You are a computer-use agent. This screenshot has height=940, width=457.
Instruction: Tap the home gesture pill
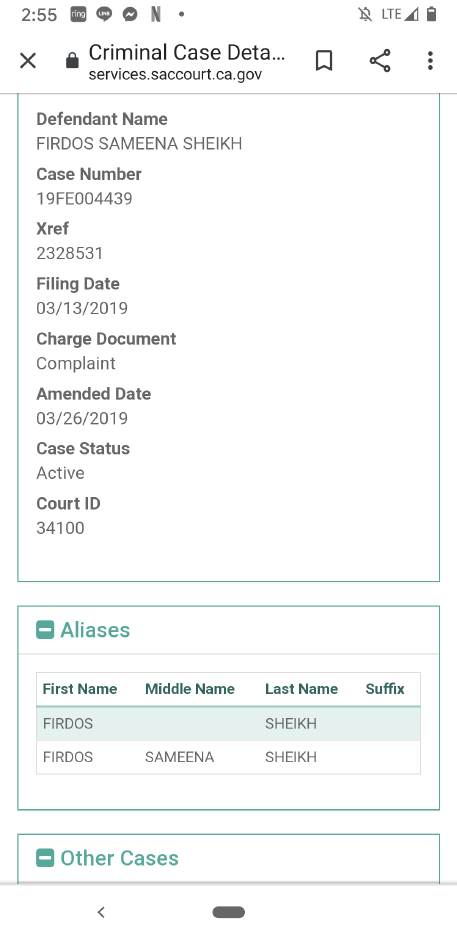click(228, 912)
